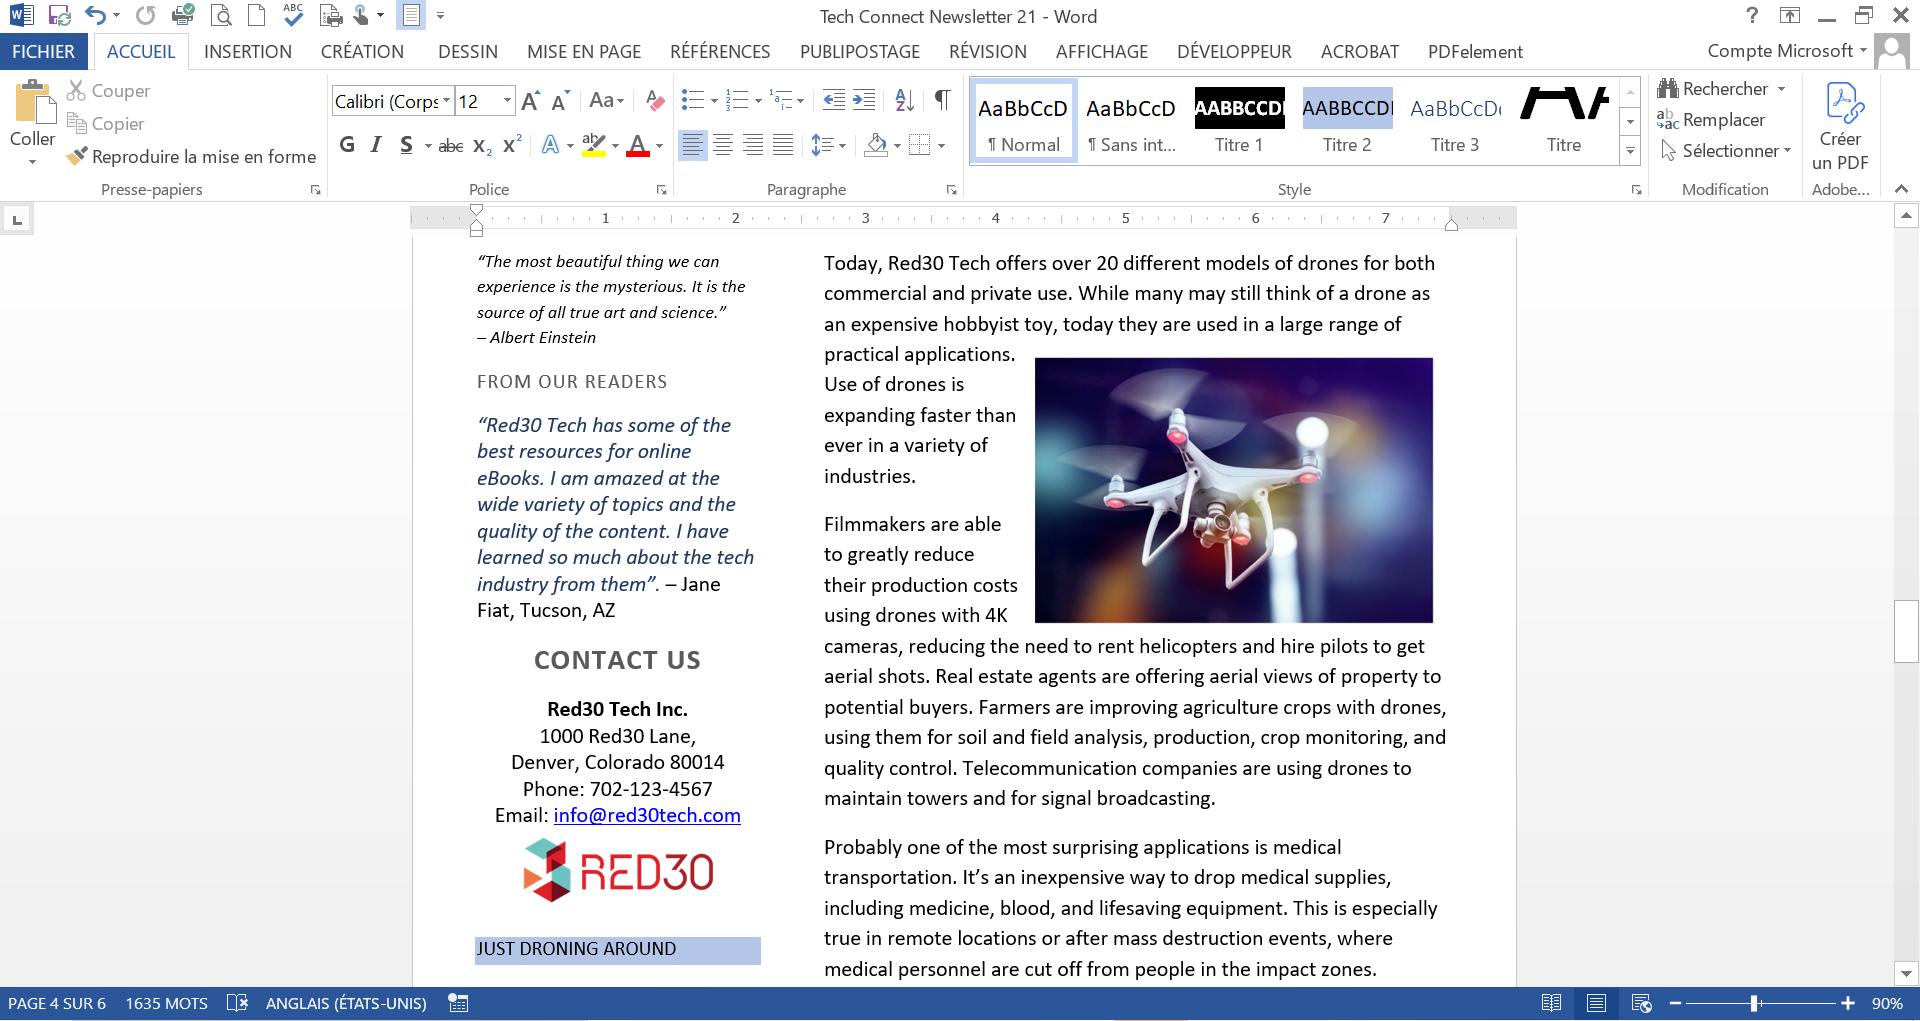The height and width of the screenshot is (1021, 1920).
Task: Toggle paragraph marks pilcrow display
Action: 942,100
